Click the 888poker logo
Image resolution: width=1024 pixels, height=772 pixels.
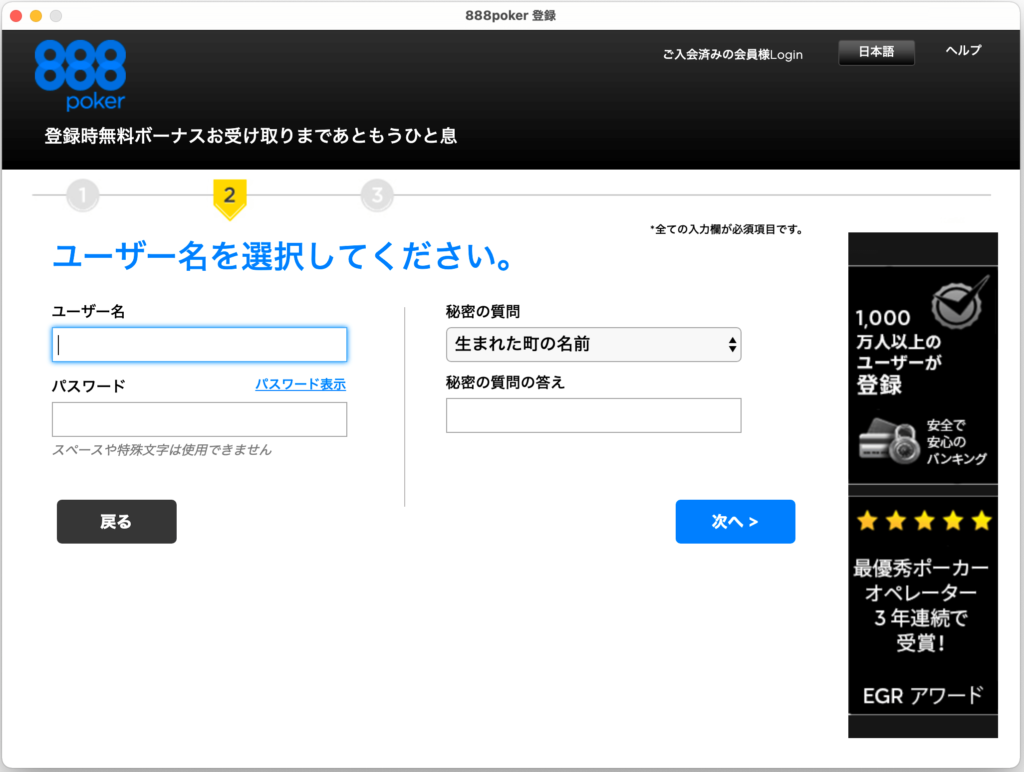(80, 74)
